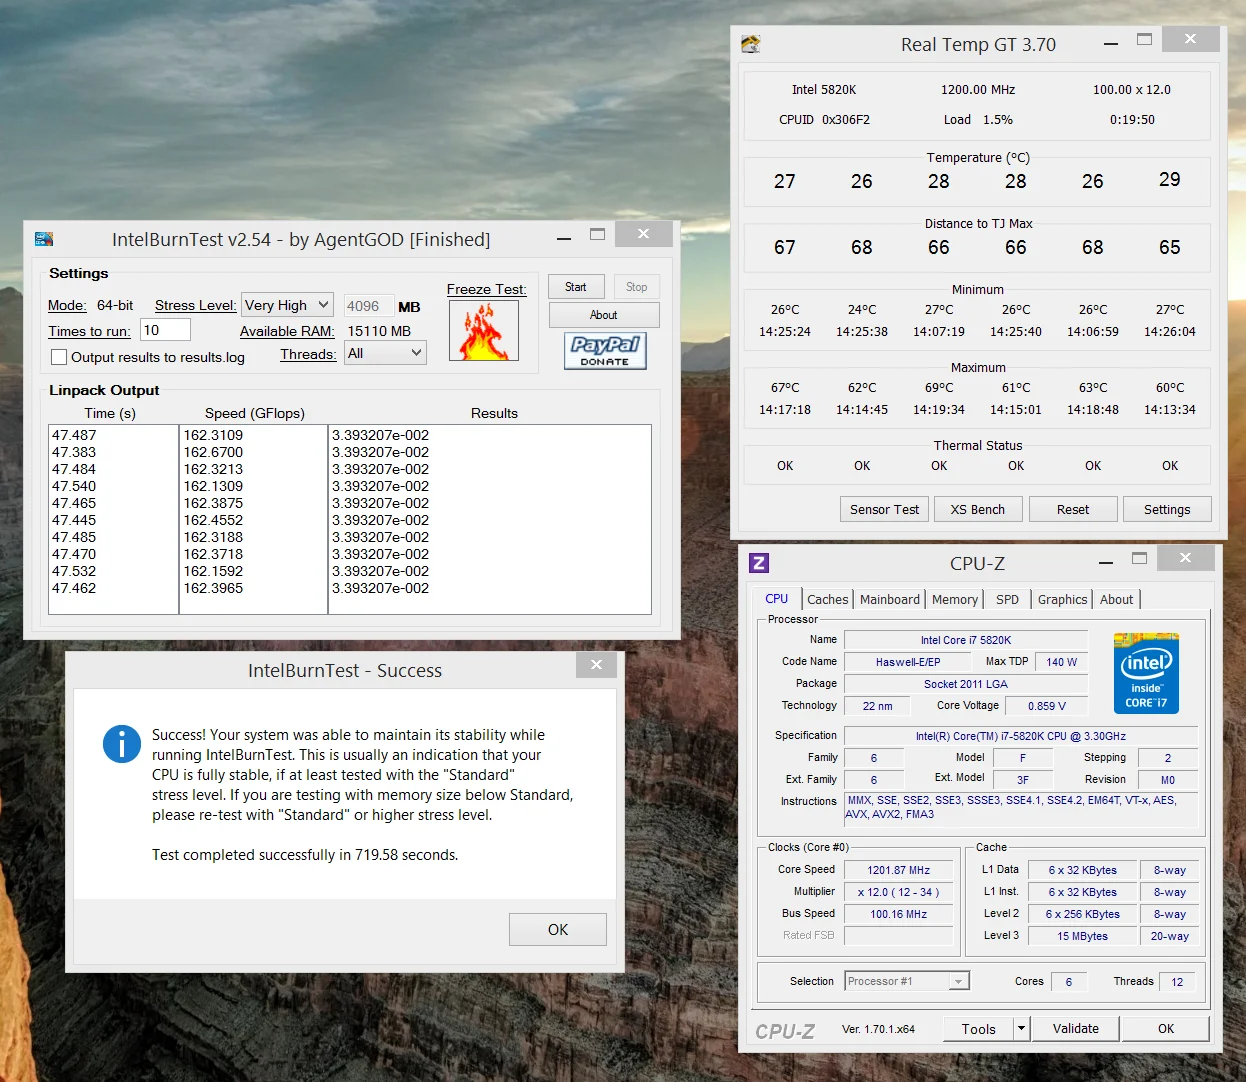1246x1082 pixels.
Task: Click Validate in CPU-Z
Action: [x=1076, y=1028]
